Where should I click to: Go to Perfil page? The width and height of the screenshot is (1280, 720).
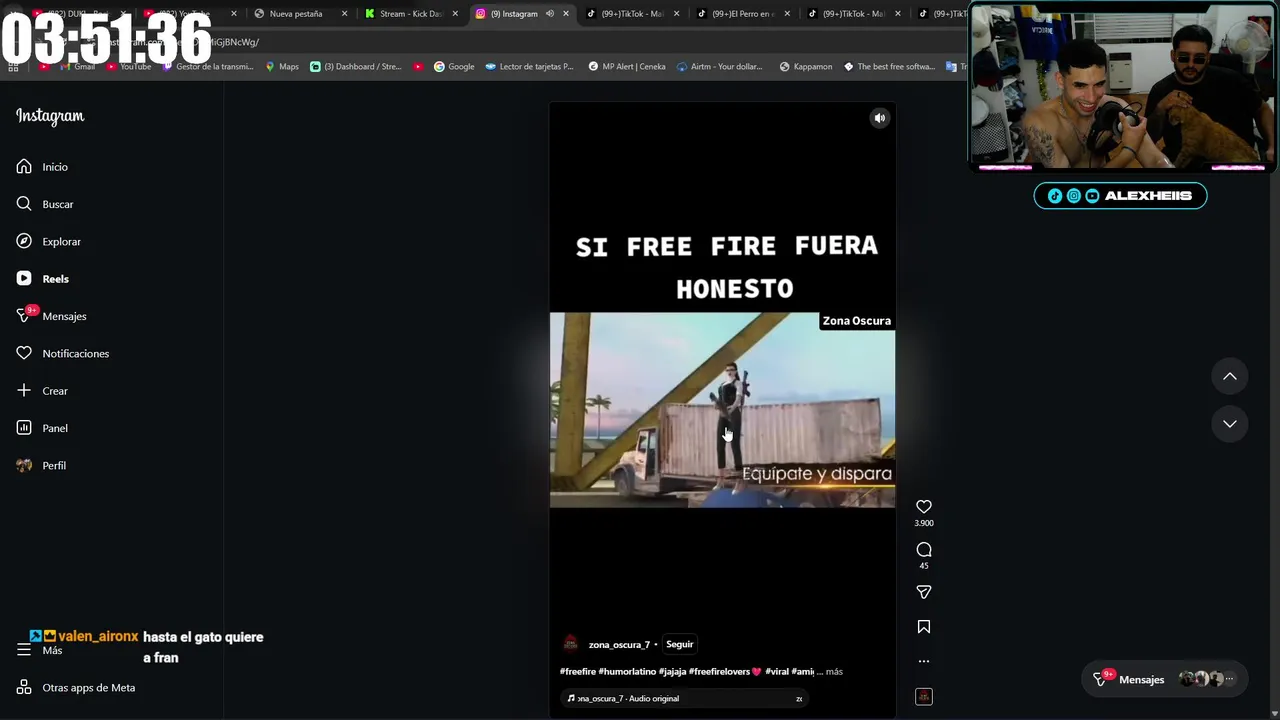click(41, 466)
